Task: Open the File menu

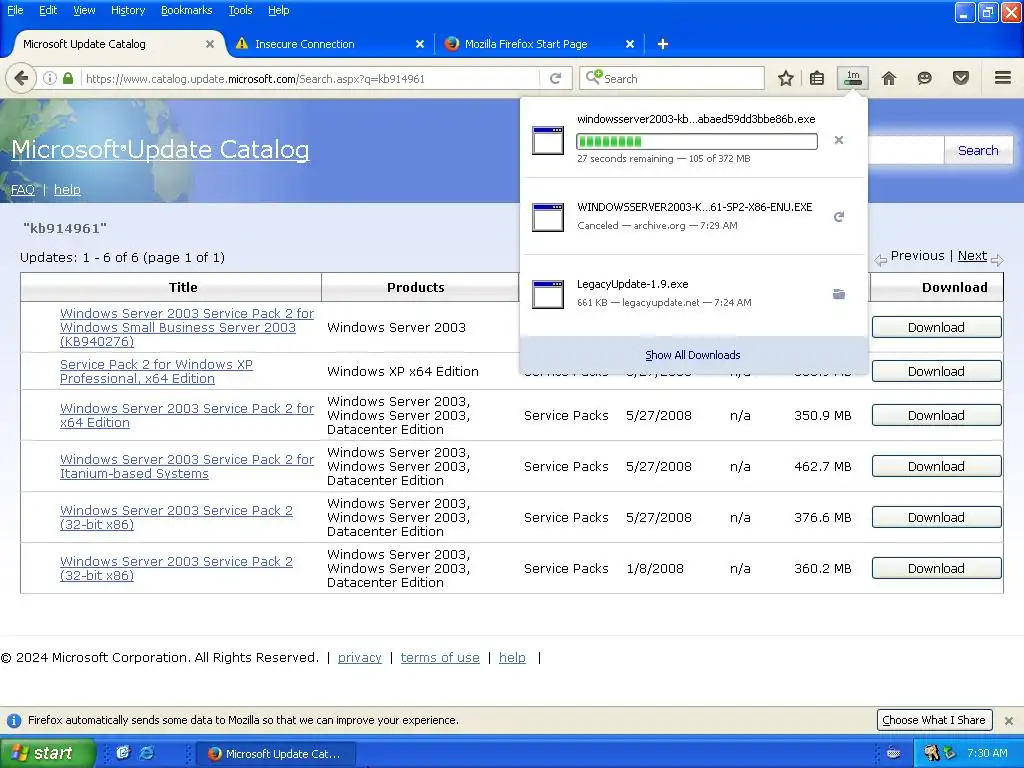Action: (x=15, y=10)
